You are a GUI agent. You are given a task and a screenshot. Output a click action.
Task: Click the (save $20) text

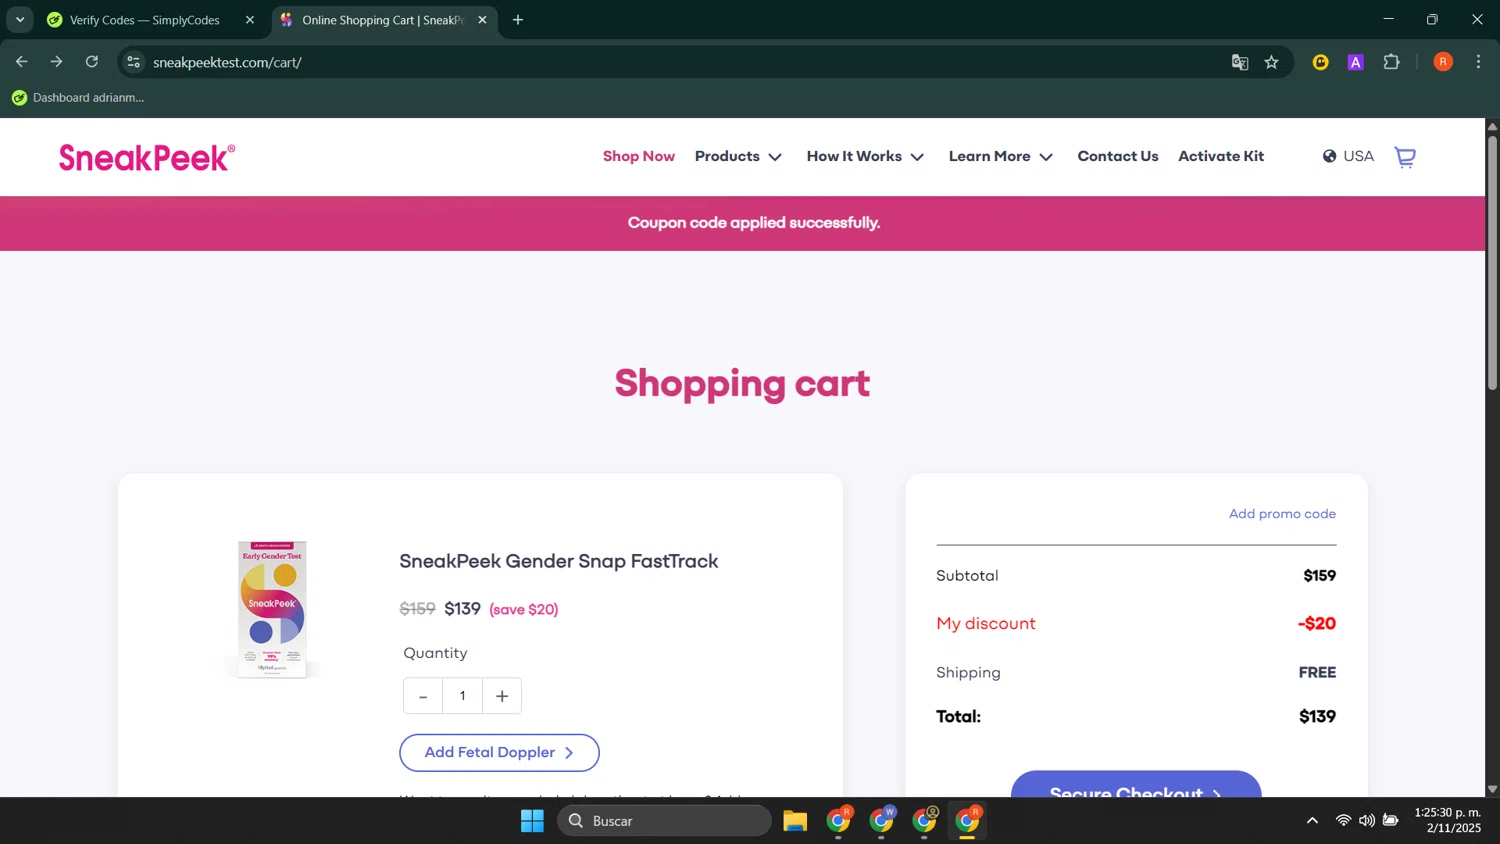(x=524, y=610)
